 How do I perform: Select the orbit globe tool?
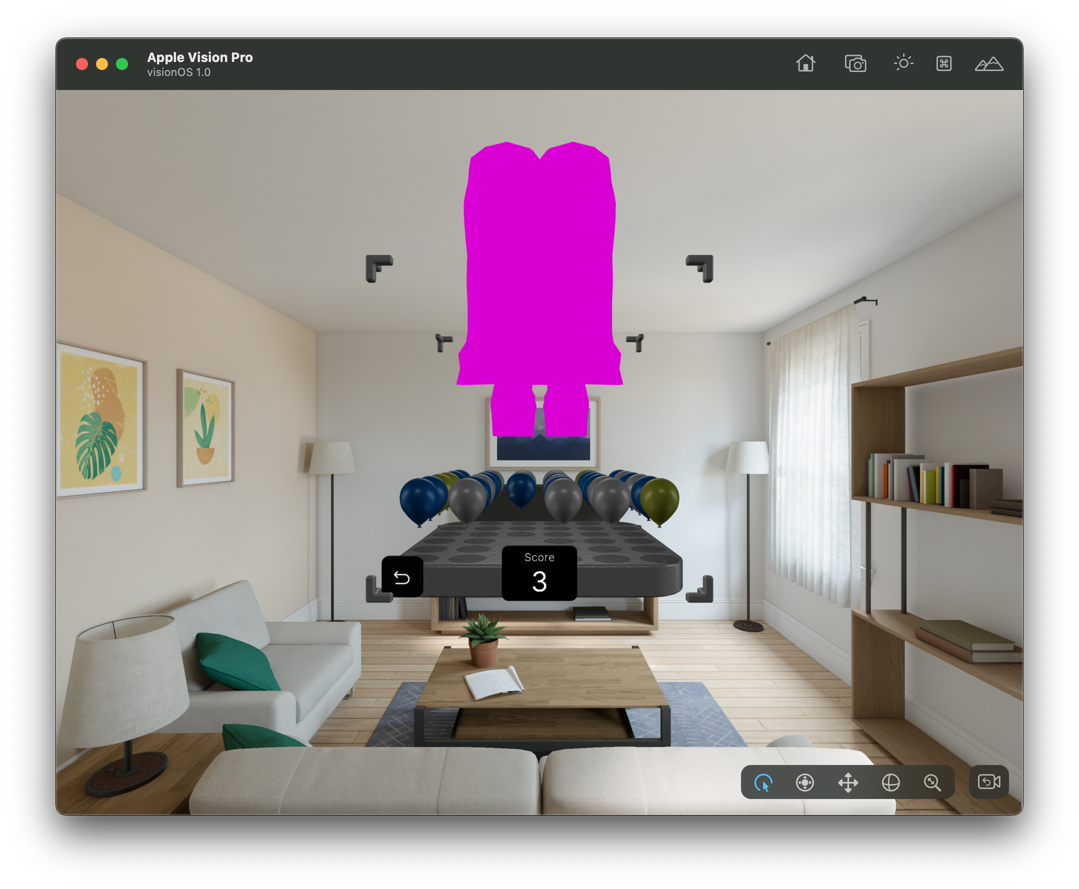click(890, 782)
